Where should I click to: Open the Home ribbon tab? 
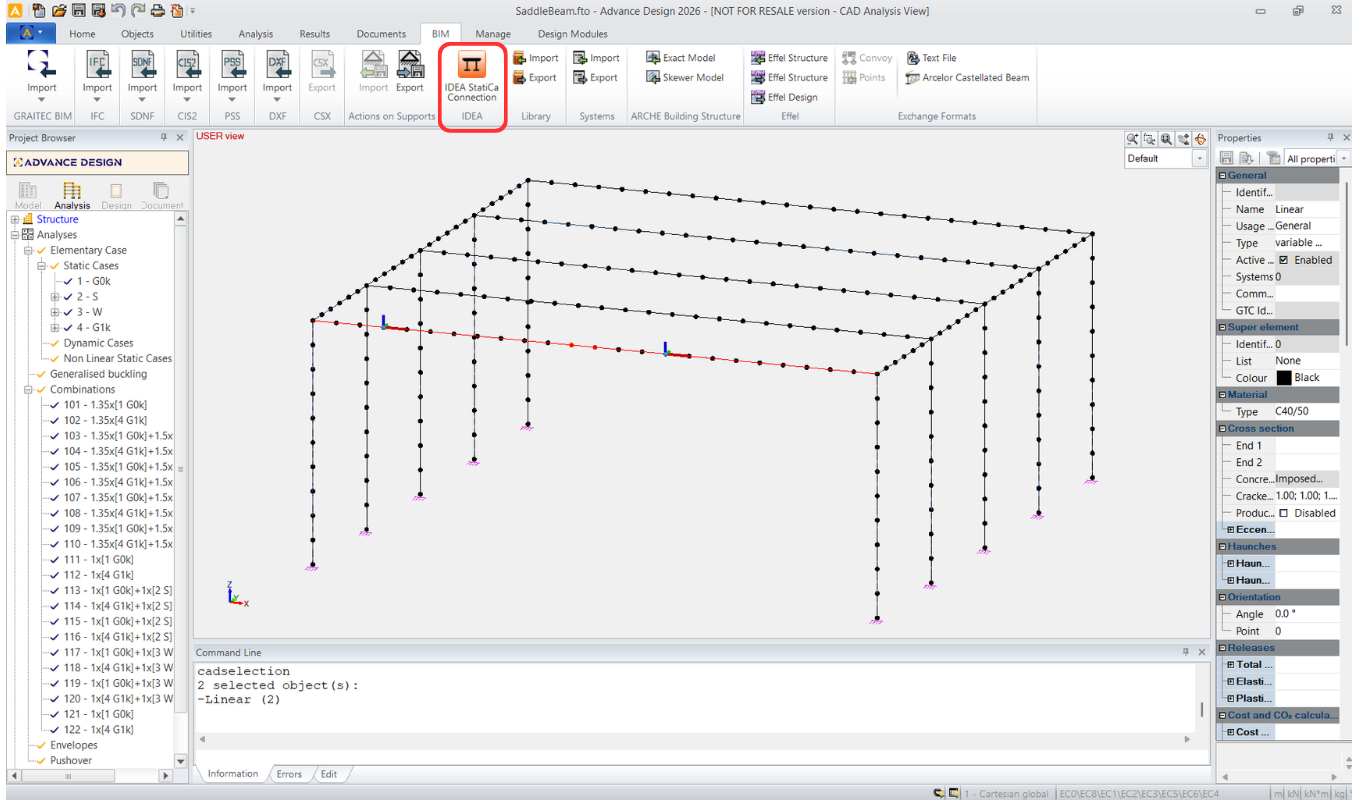pos(82,34)
